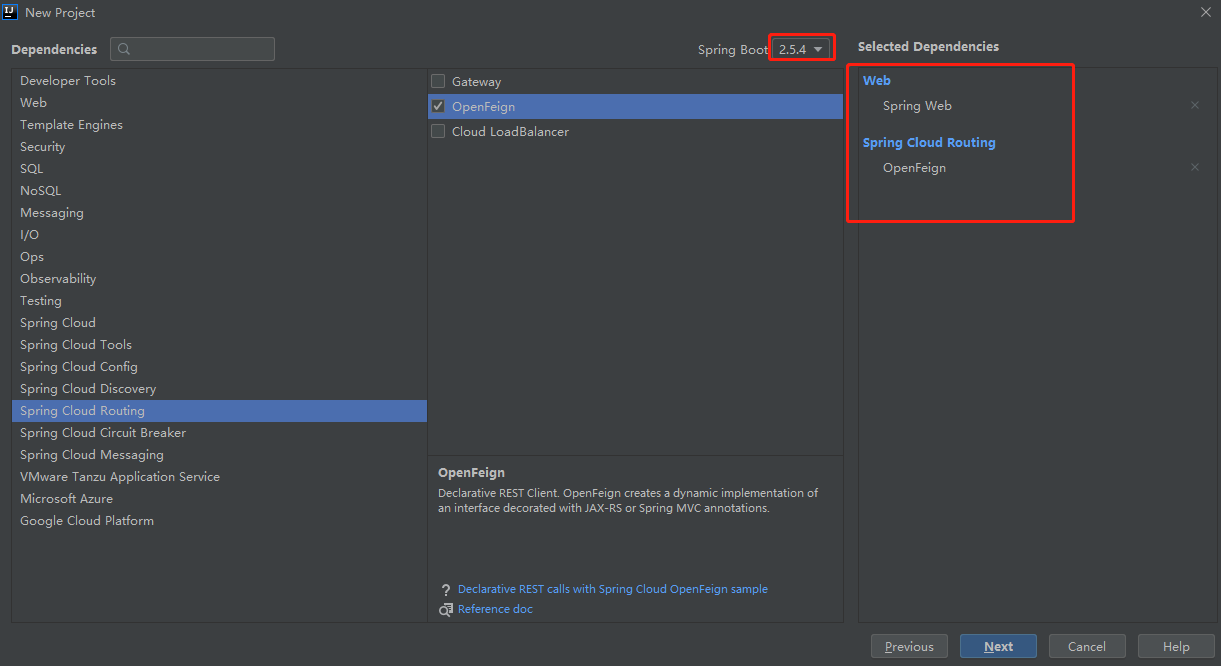Select Microsoft Azure category
The height and width of the screenshot is (666, 1221).
coord(219,499)
